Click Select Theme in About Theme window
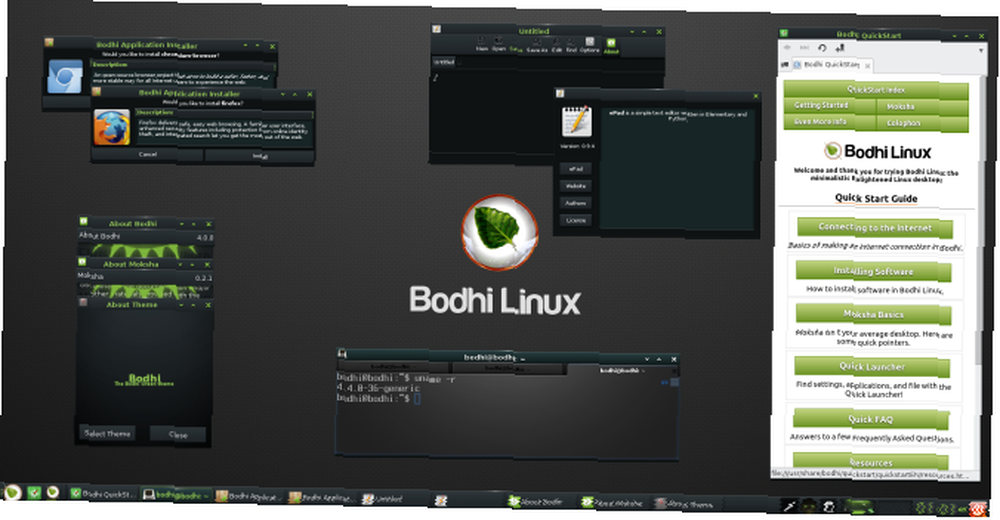Image resolution: width=1000 pixels, height=520 pixels. [108, 433]
